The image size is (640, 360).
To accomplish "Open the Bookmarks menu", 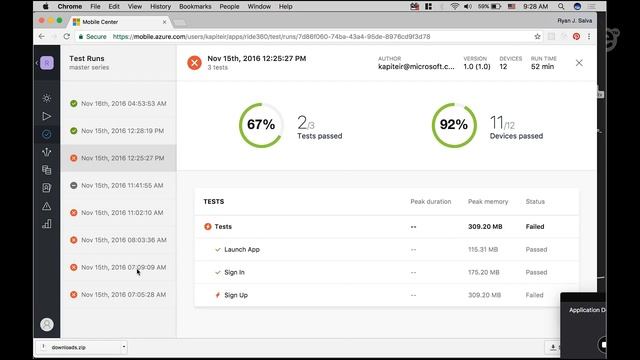I will (195, 7).
